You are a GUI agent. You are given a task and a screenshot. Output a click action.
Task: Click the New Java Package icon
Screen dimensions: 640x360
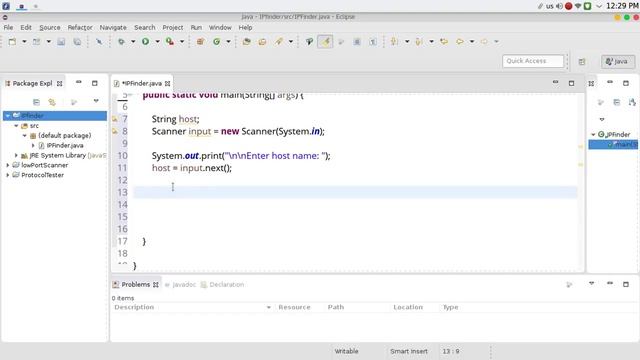(x=200, y=42)
